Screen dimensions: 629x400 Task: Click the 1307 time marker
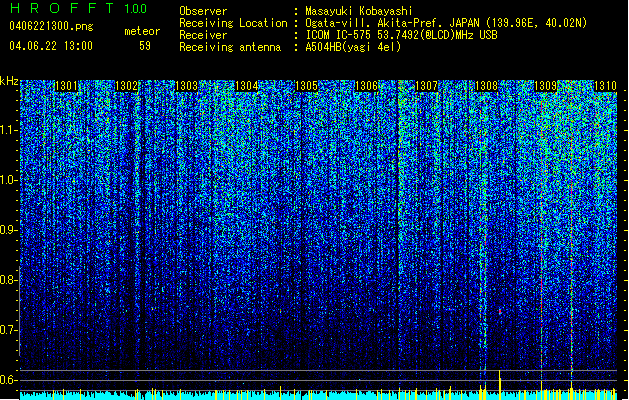click(426, 86)
